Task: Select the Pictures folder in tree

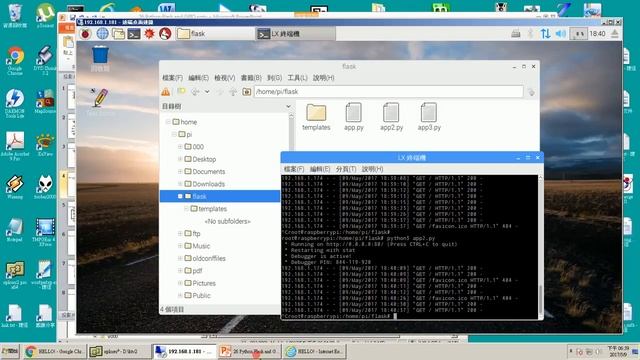Action: click(204, 283)
